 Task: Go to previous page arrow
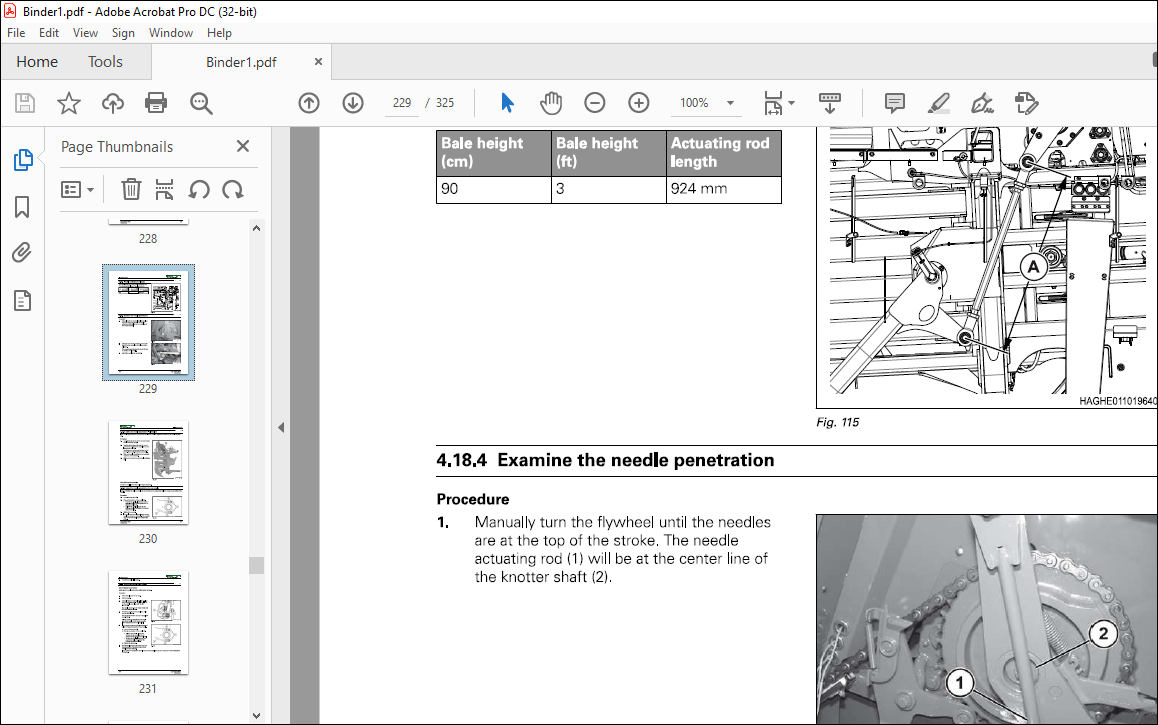click(309, 103)
